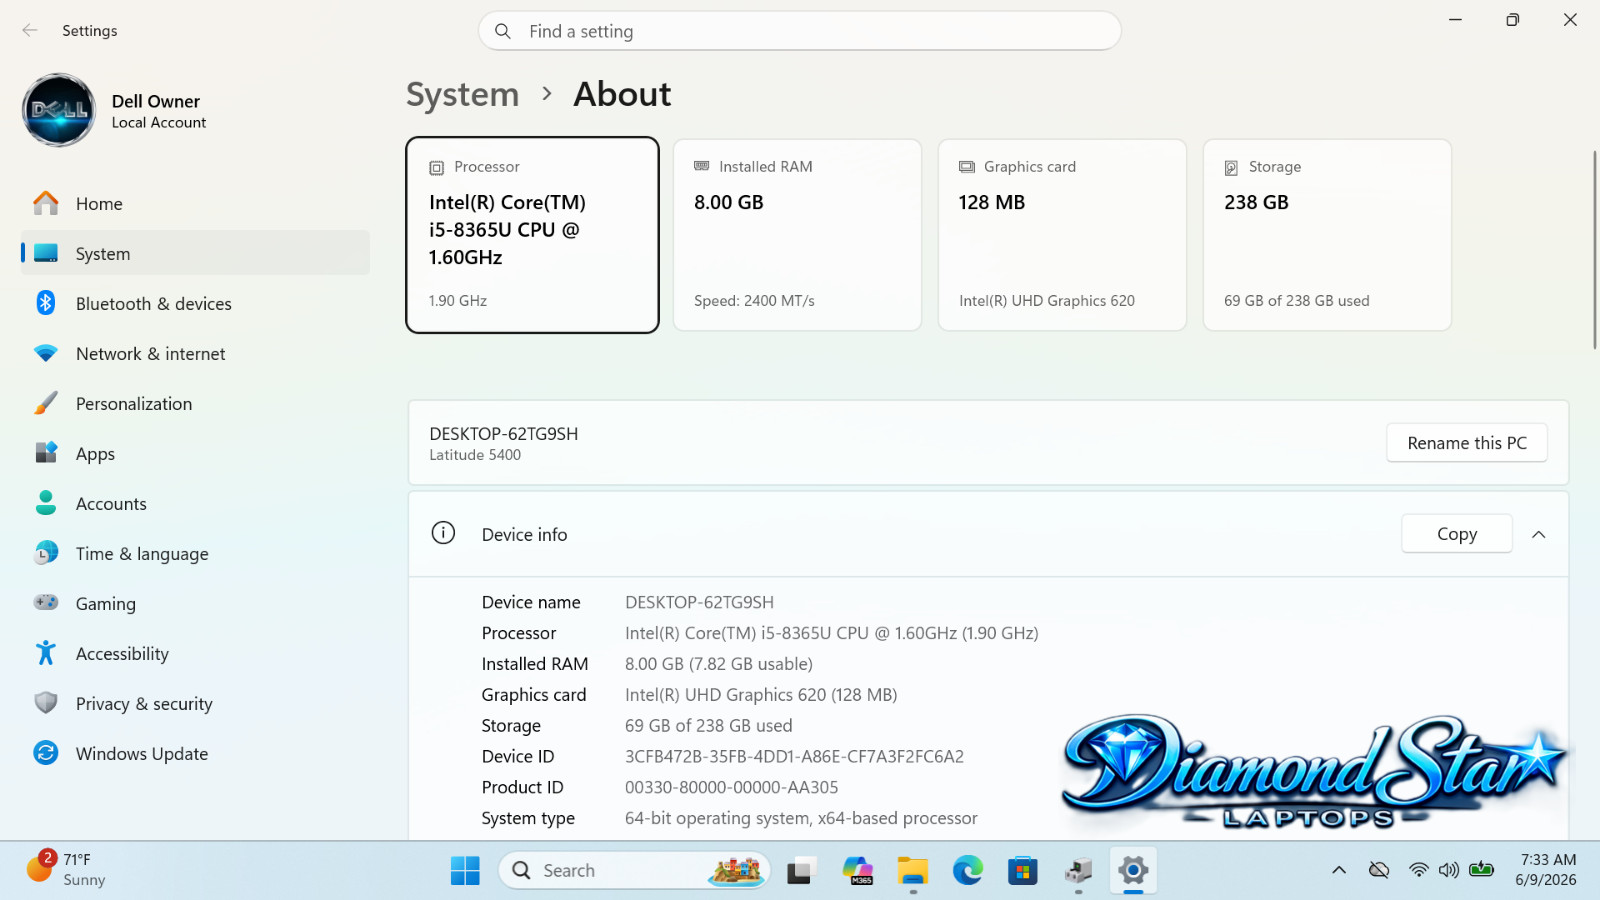
Task: Select the Graphics card info card
Action: click(x=1062, y=235)
